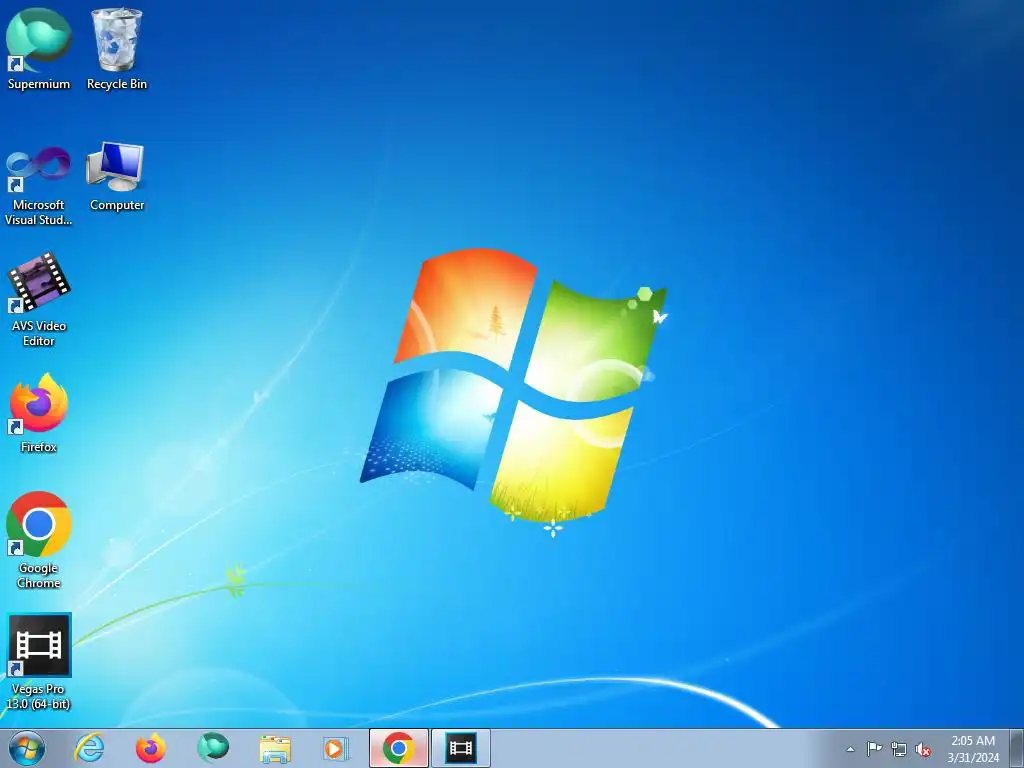The width and height of the screenshot is (1024, 768).
Task: Launch Firefox from the taskbar
Action: pyautogui.click(x=151, y=748)
